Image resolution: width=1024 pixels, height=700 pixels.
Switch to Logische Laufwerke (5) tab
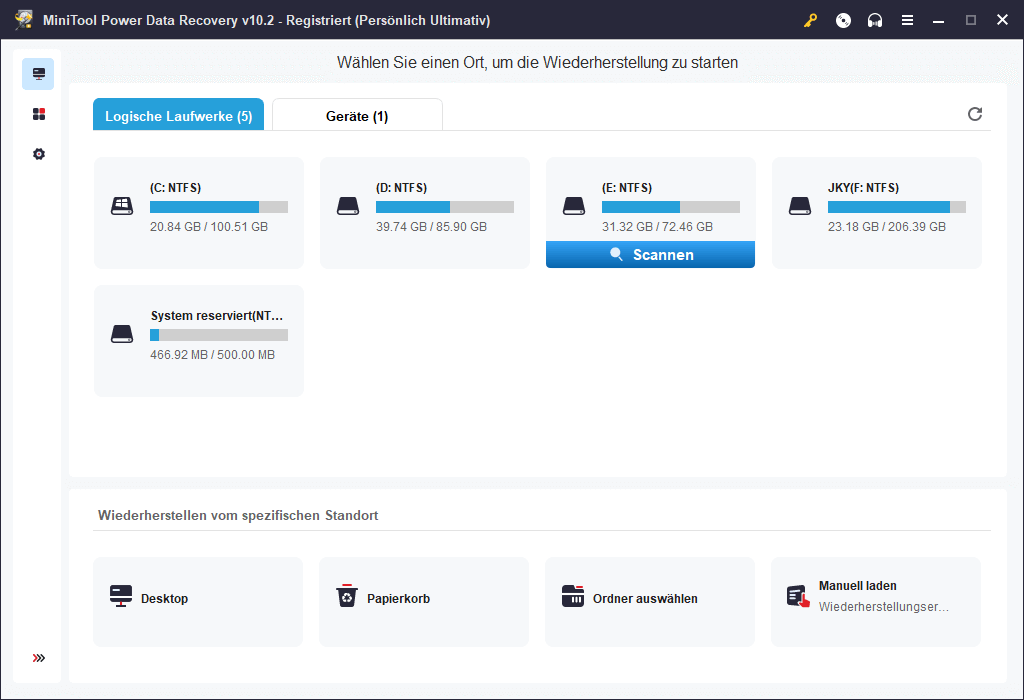(x=178, y=115)
